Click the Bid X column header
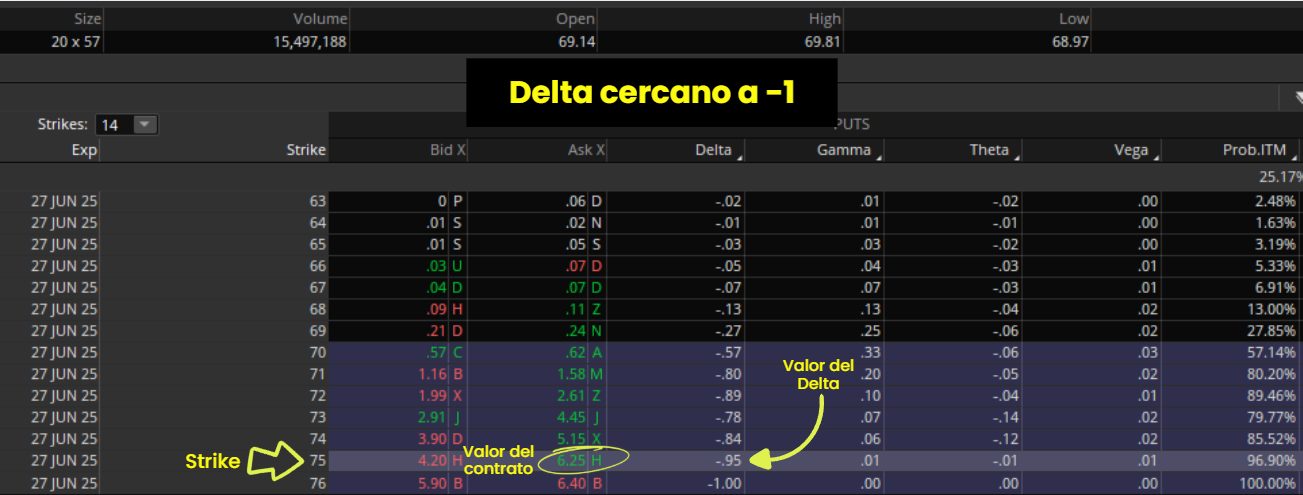1303x495 pixels. click(x=446, y=150)
